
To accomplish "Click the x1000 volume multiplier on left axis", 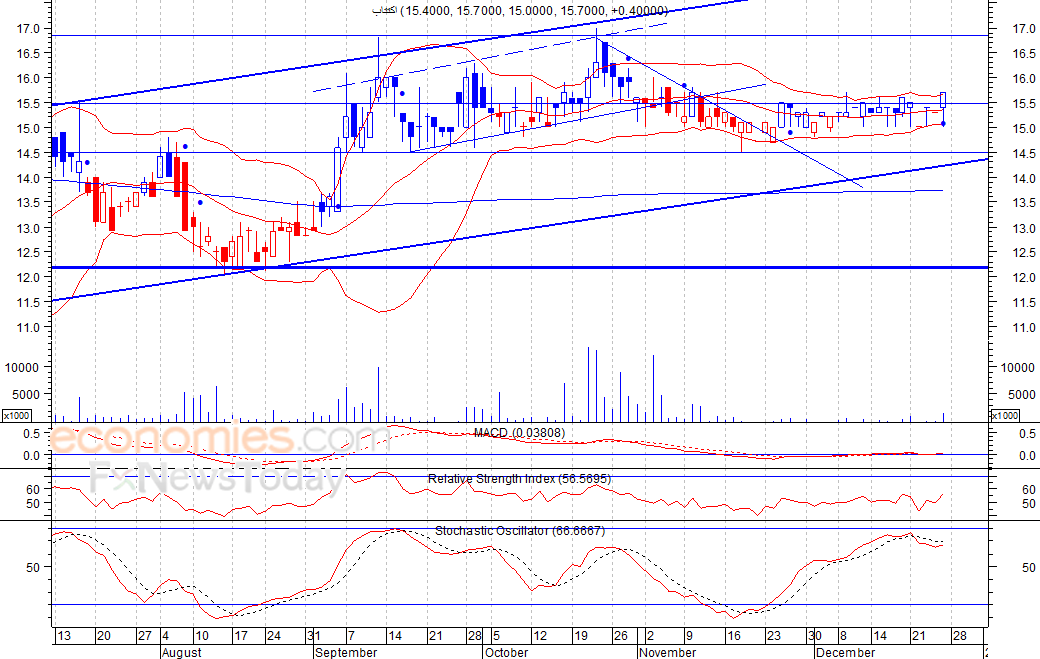I will coord(16,416).
